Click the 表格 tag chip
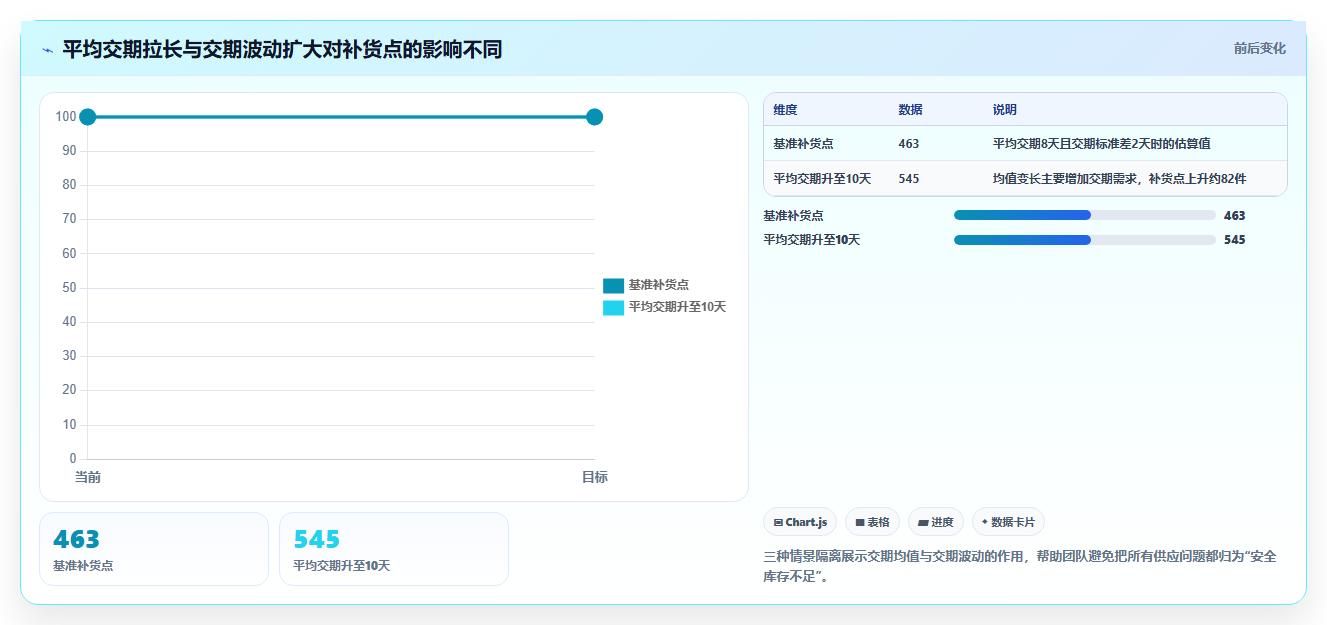 pyautogui.click(x=872, y=522)
